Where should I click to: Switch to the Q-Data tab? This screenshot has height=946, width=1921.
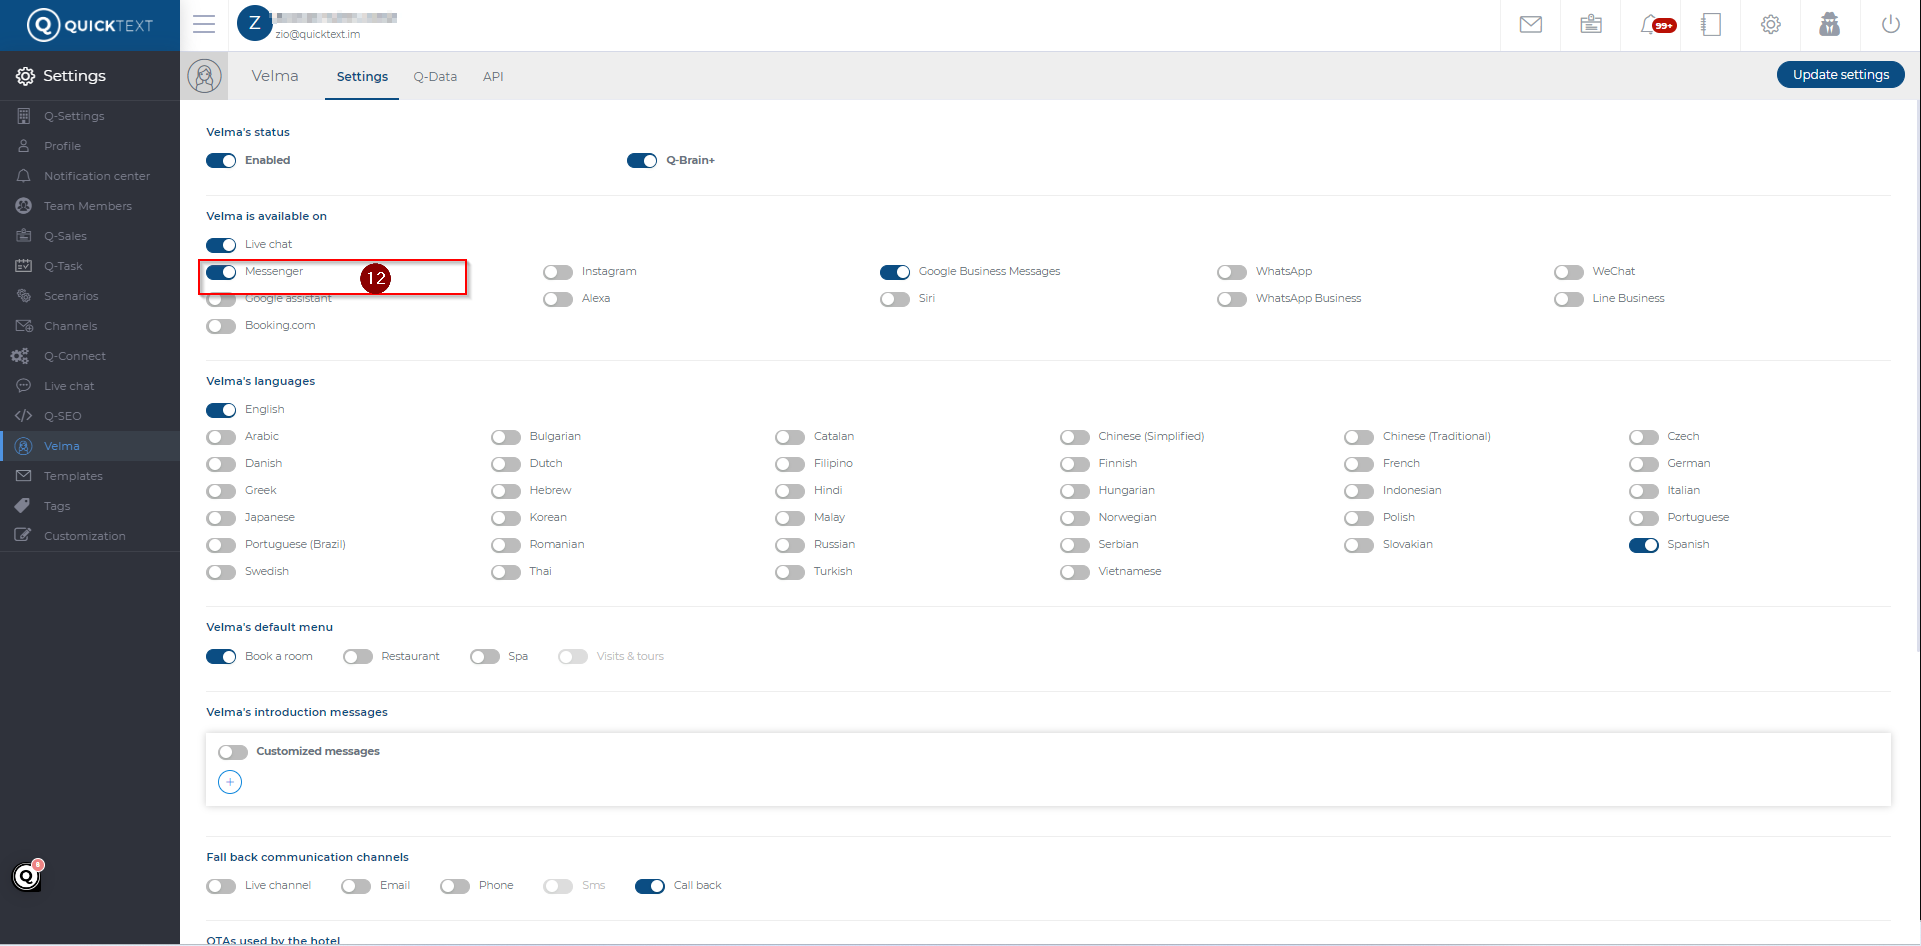[x=435, y=77]
